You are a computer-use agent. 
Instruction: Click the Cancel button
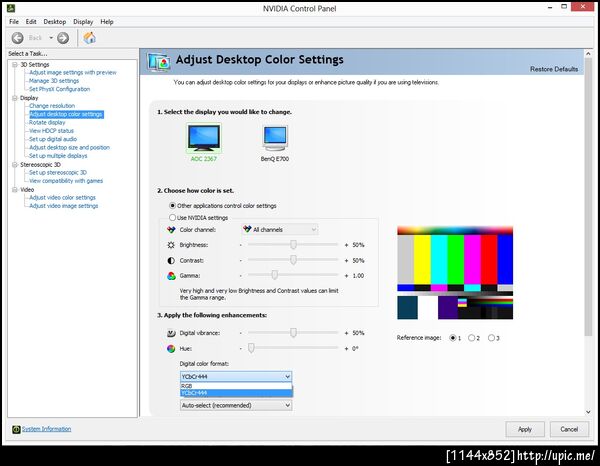[569, 429]
